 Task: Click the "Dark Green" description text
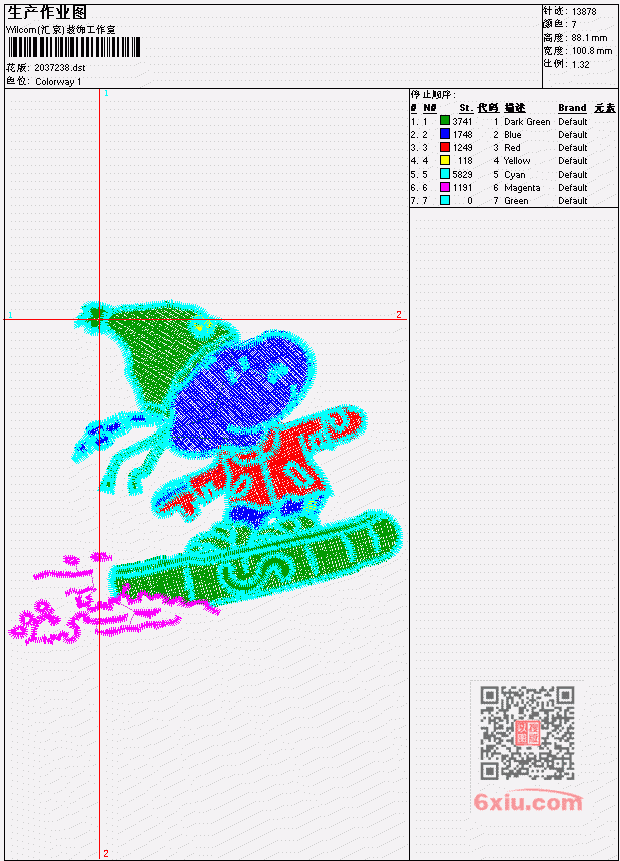pyautogui.click(x=527, y=122)
